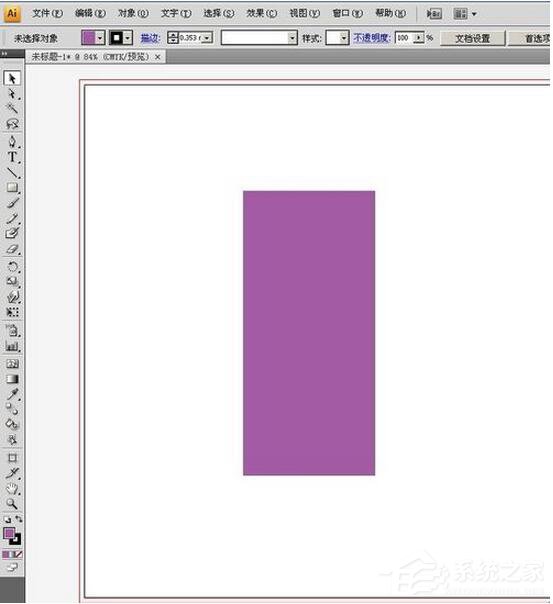Image resolution: width=553 pixels, height=604 pixels.
Task: Pick the Rectangle tool
Action: point(12,188)
